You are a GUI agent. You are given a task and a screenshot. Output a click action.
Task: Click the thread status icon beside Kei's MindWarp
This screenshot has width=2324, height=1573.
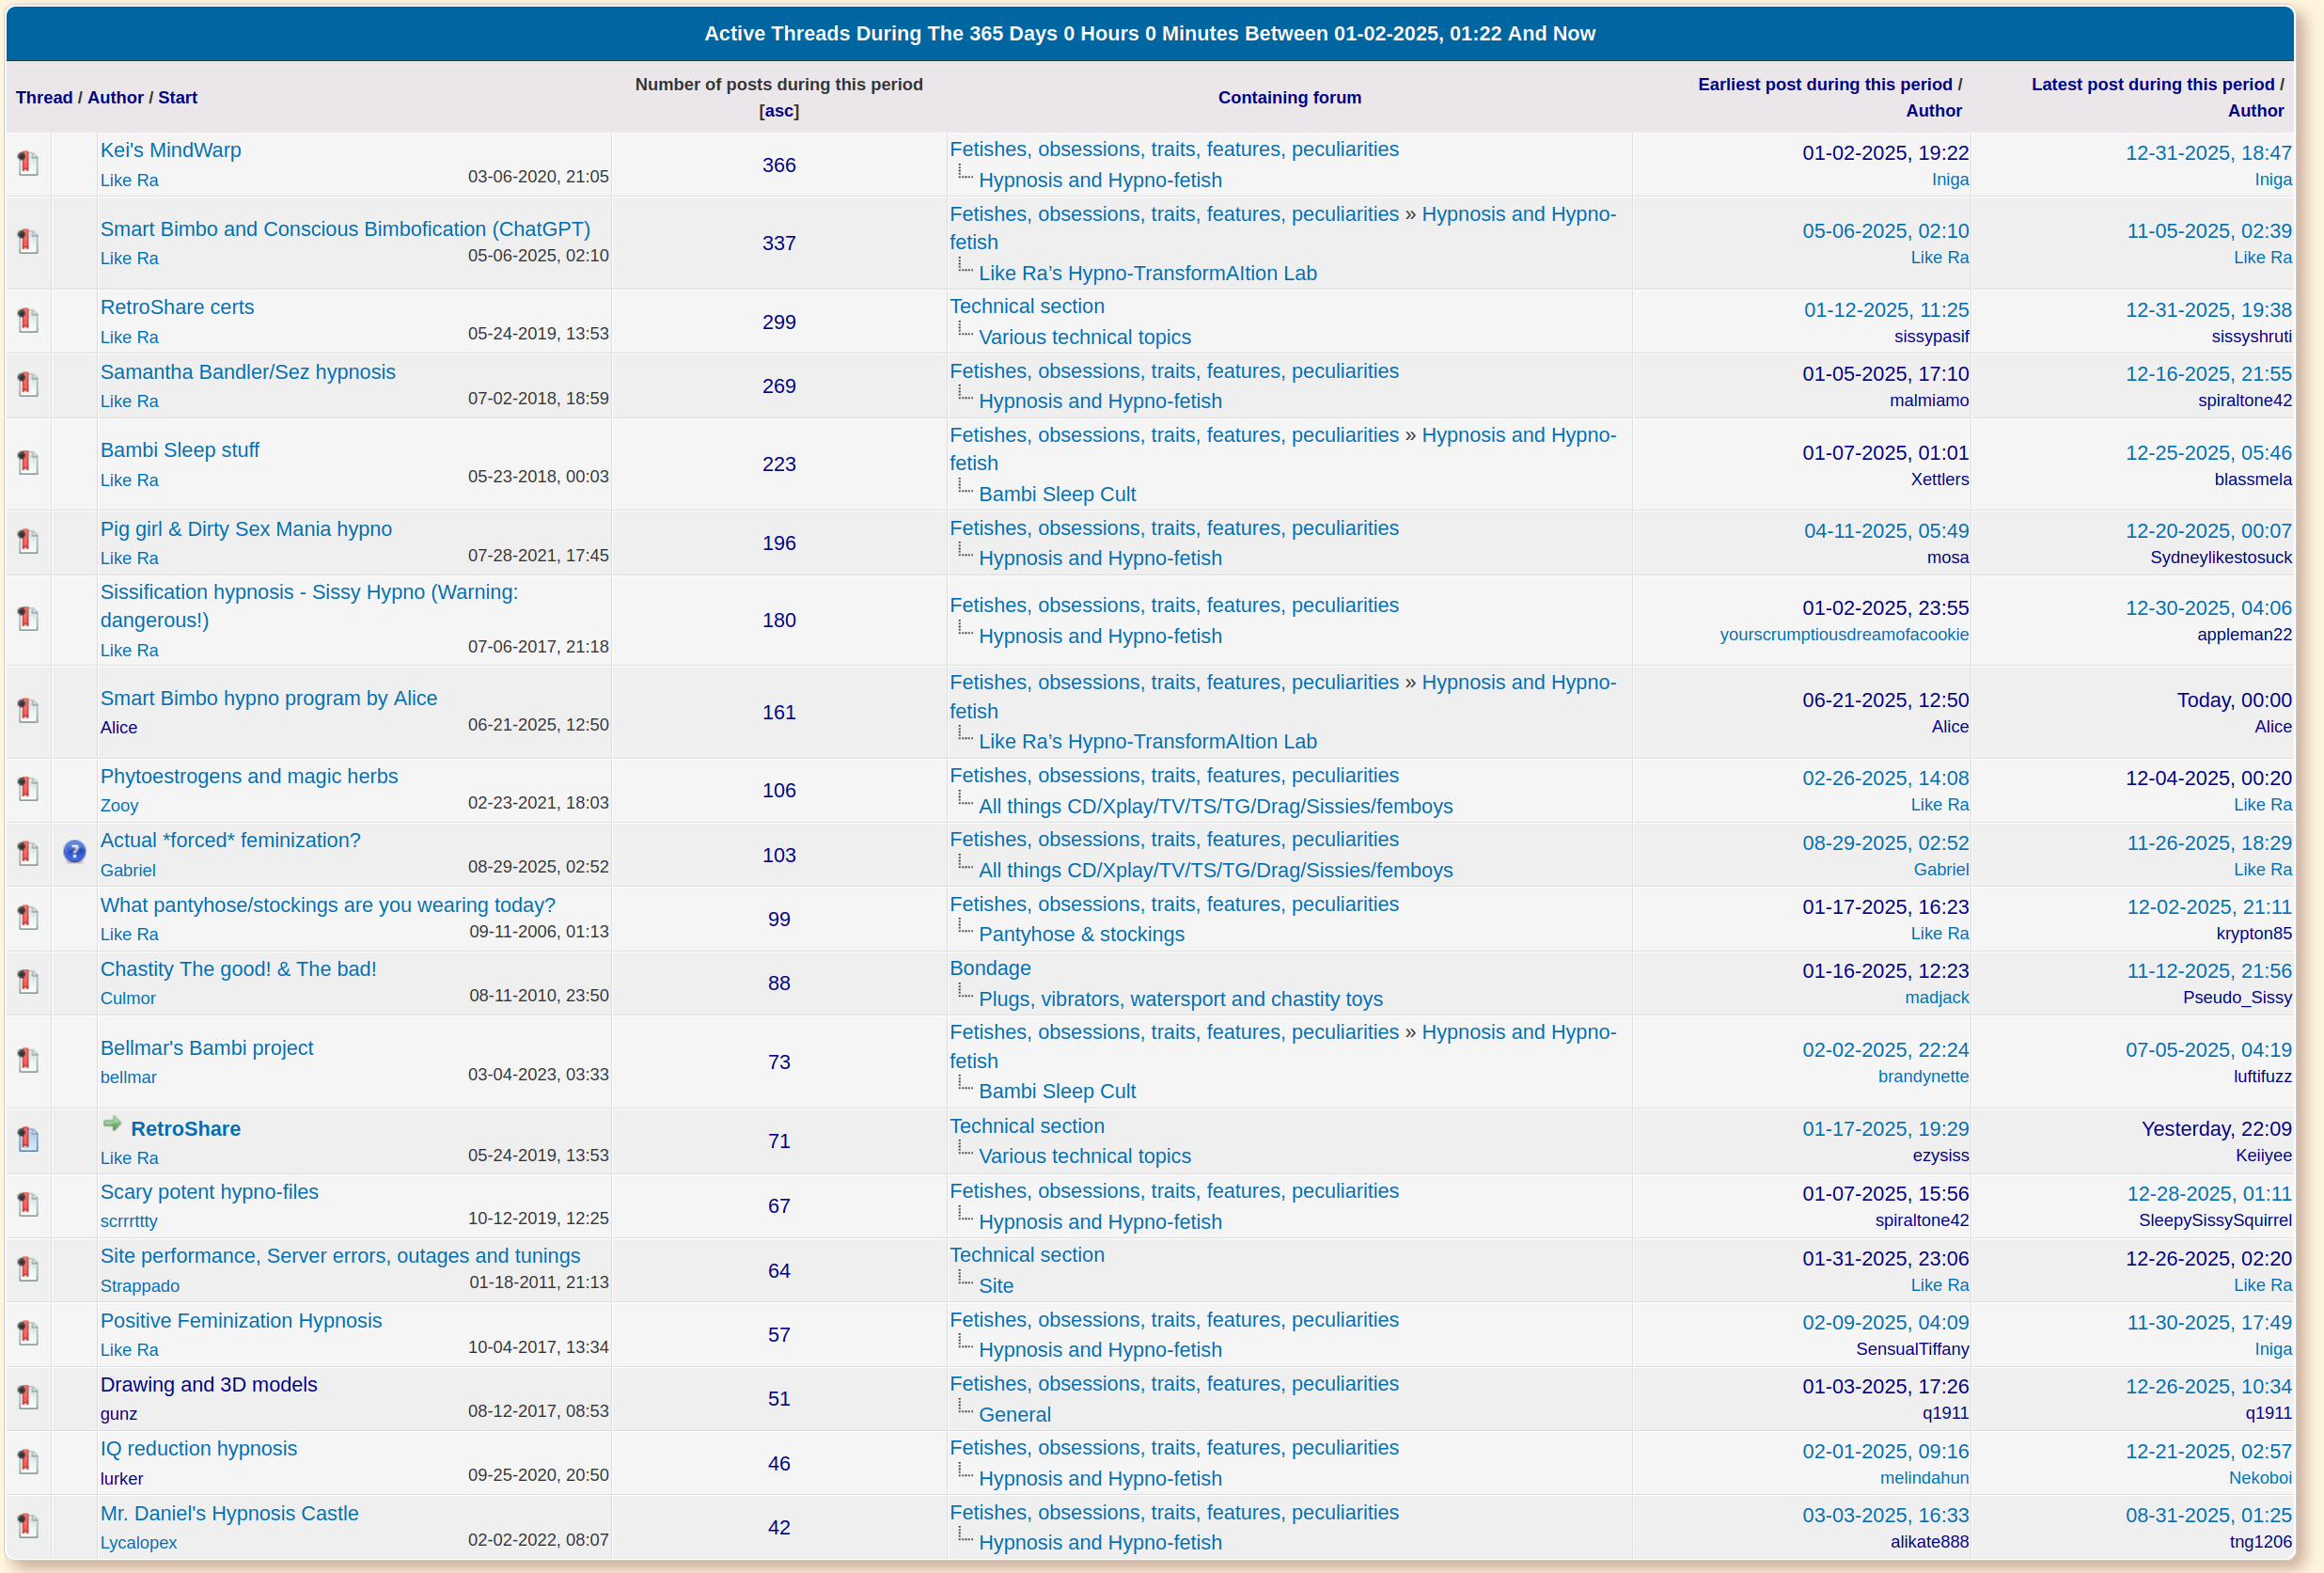(28, 164)
